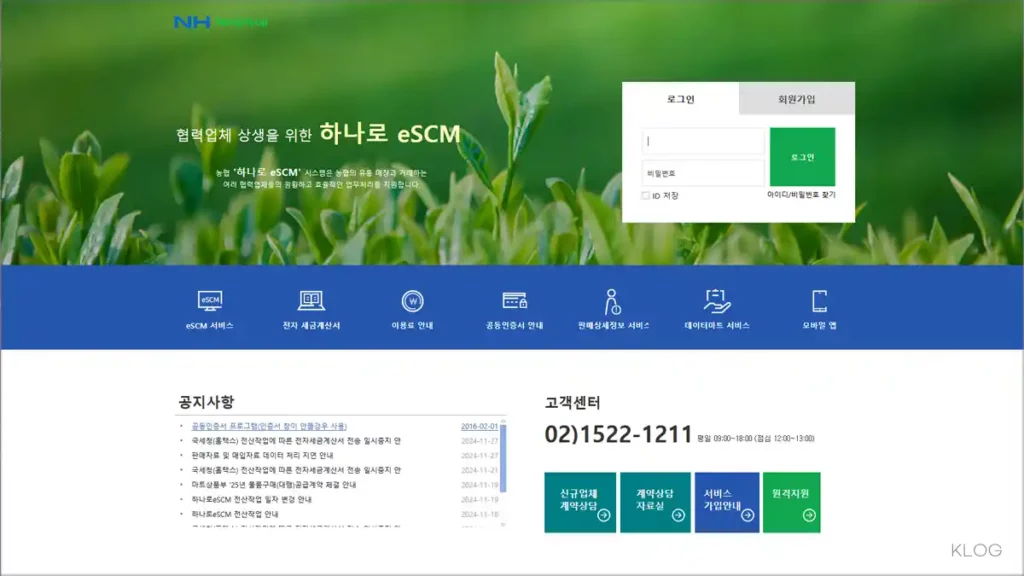
Task: Click the arrow icon on 원격지원
Action: [x=809, y=515]
